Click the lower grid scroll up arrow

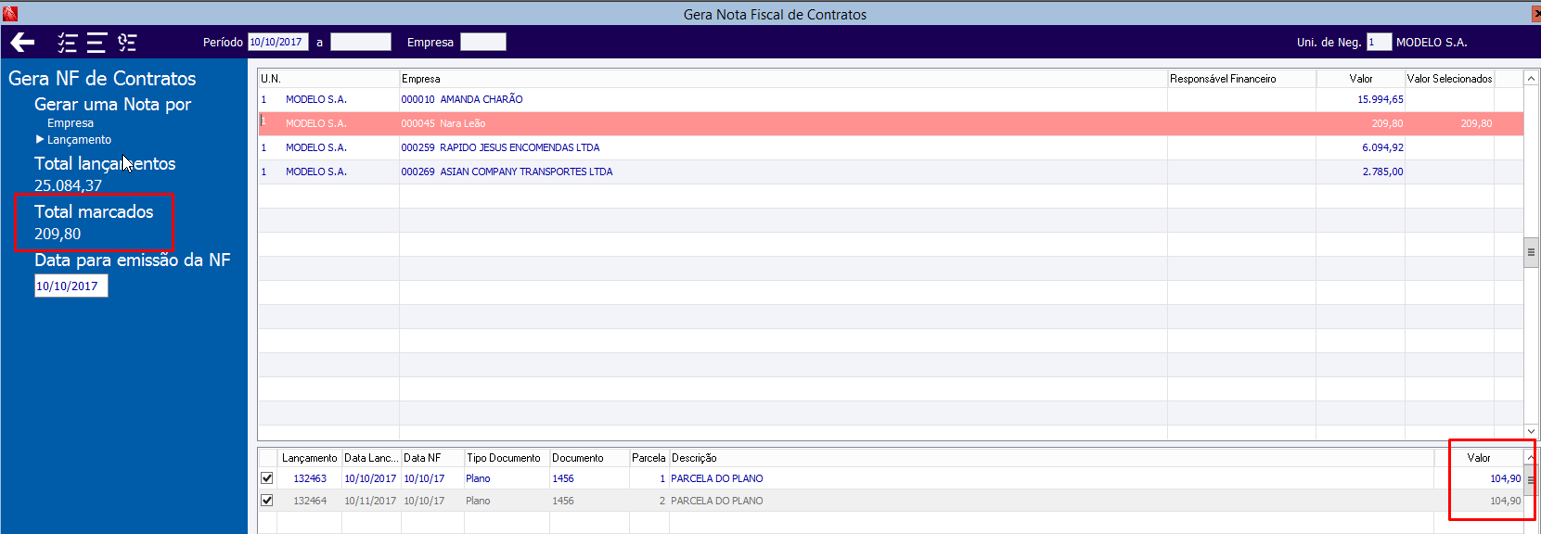click(1531, 457)
